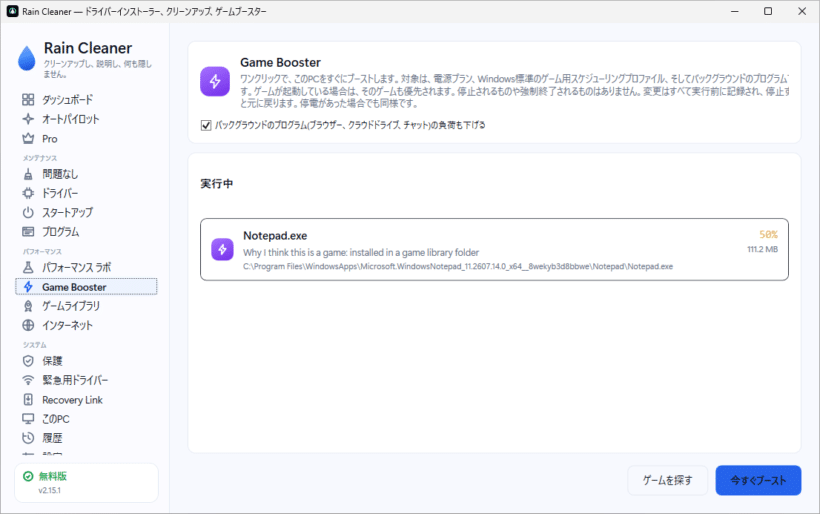Click the startup power icon
The image size is (820, 514).
pos(28,212)
